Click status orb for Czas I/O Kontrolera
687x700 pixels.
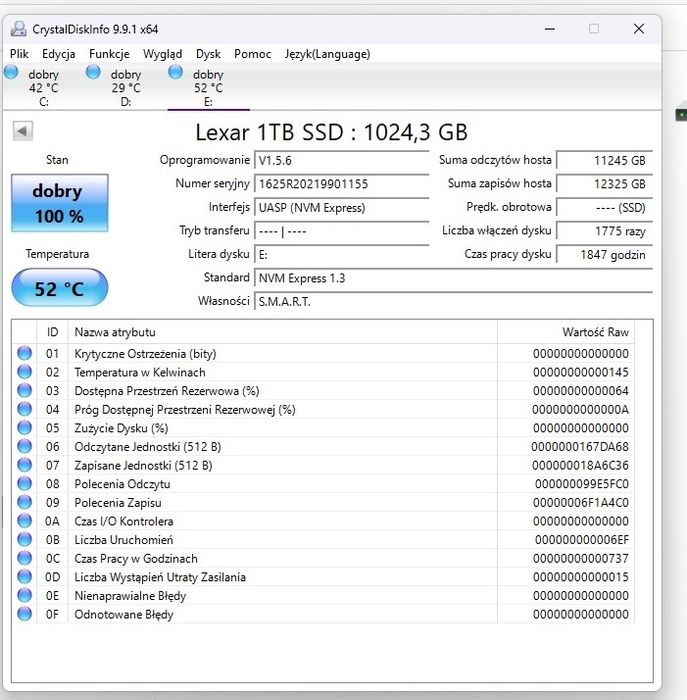(25, 521)
